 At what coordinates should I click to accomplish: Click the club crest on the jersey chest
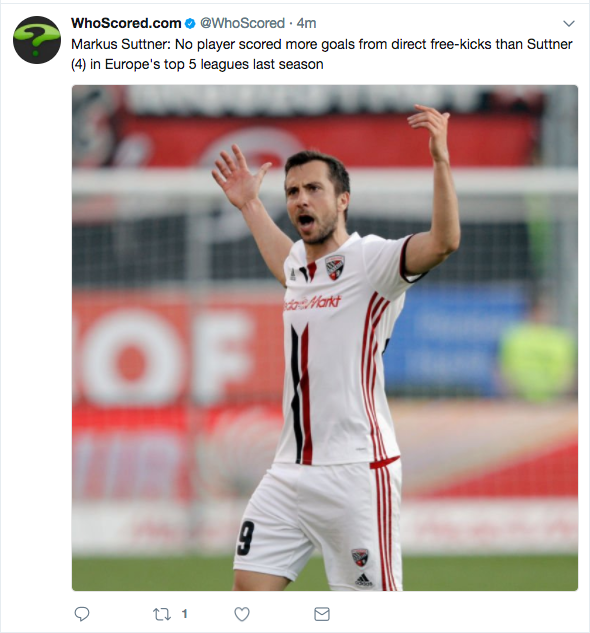[x=335, y=267]
